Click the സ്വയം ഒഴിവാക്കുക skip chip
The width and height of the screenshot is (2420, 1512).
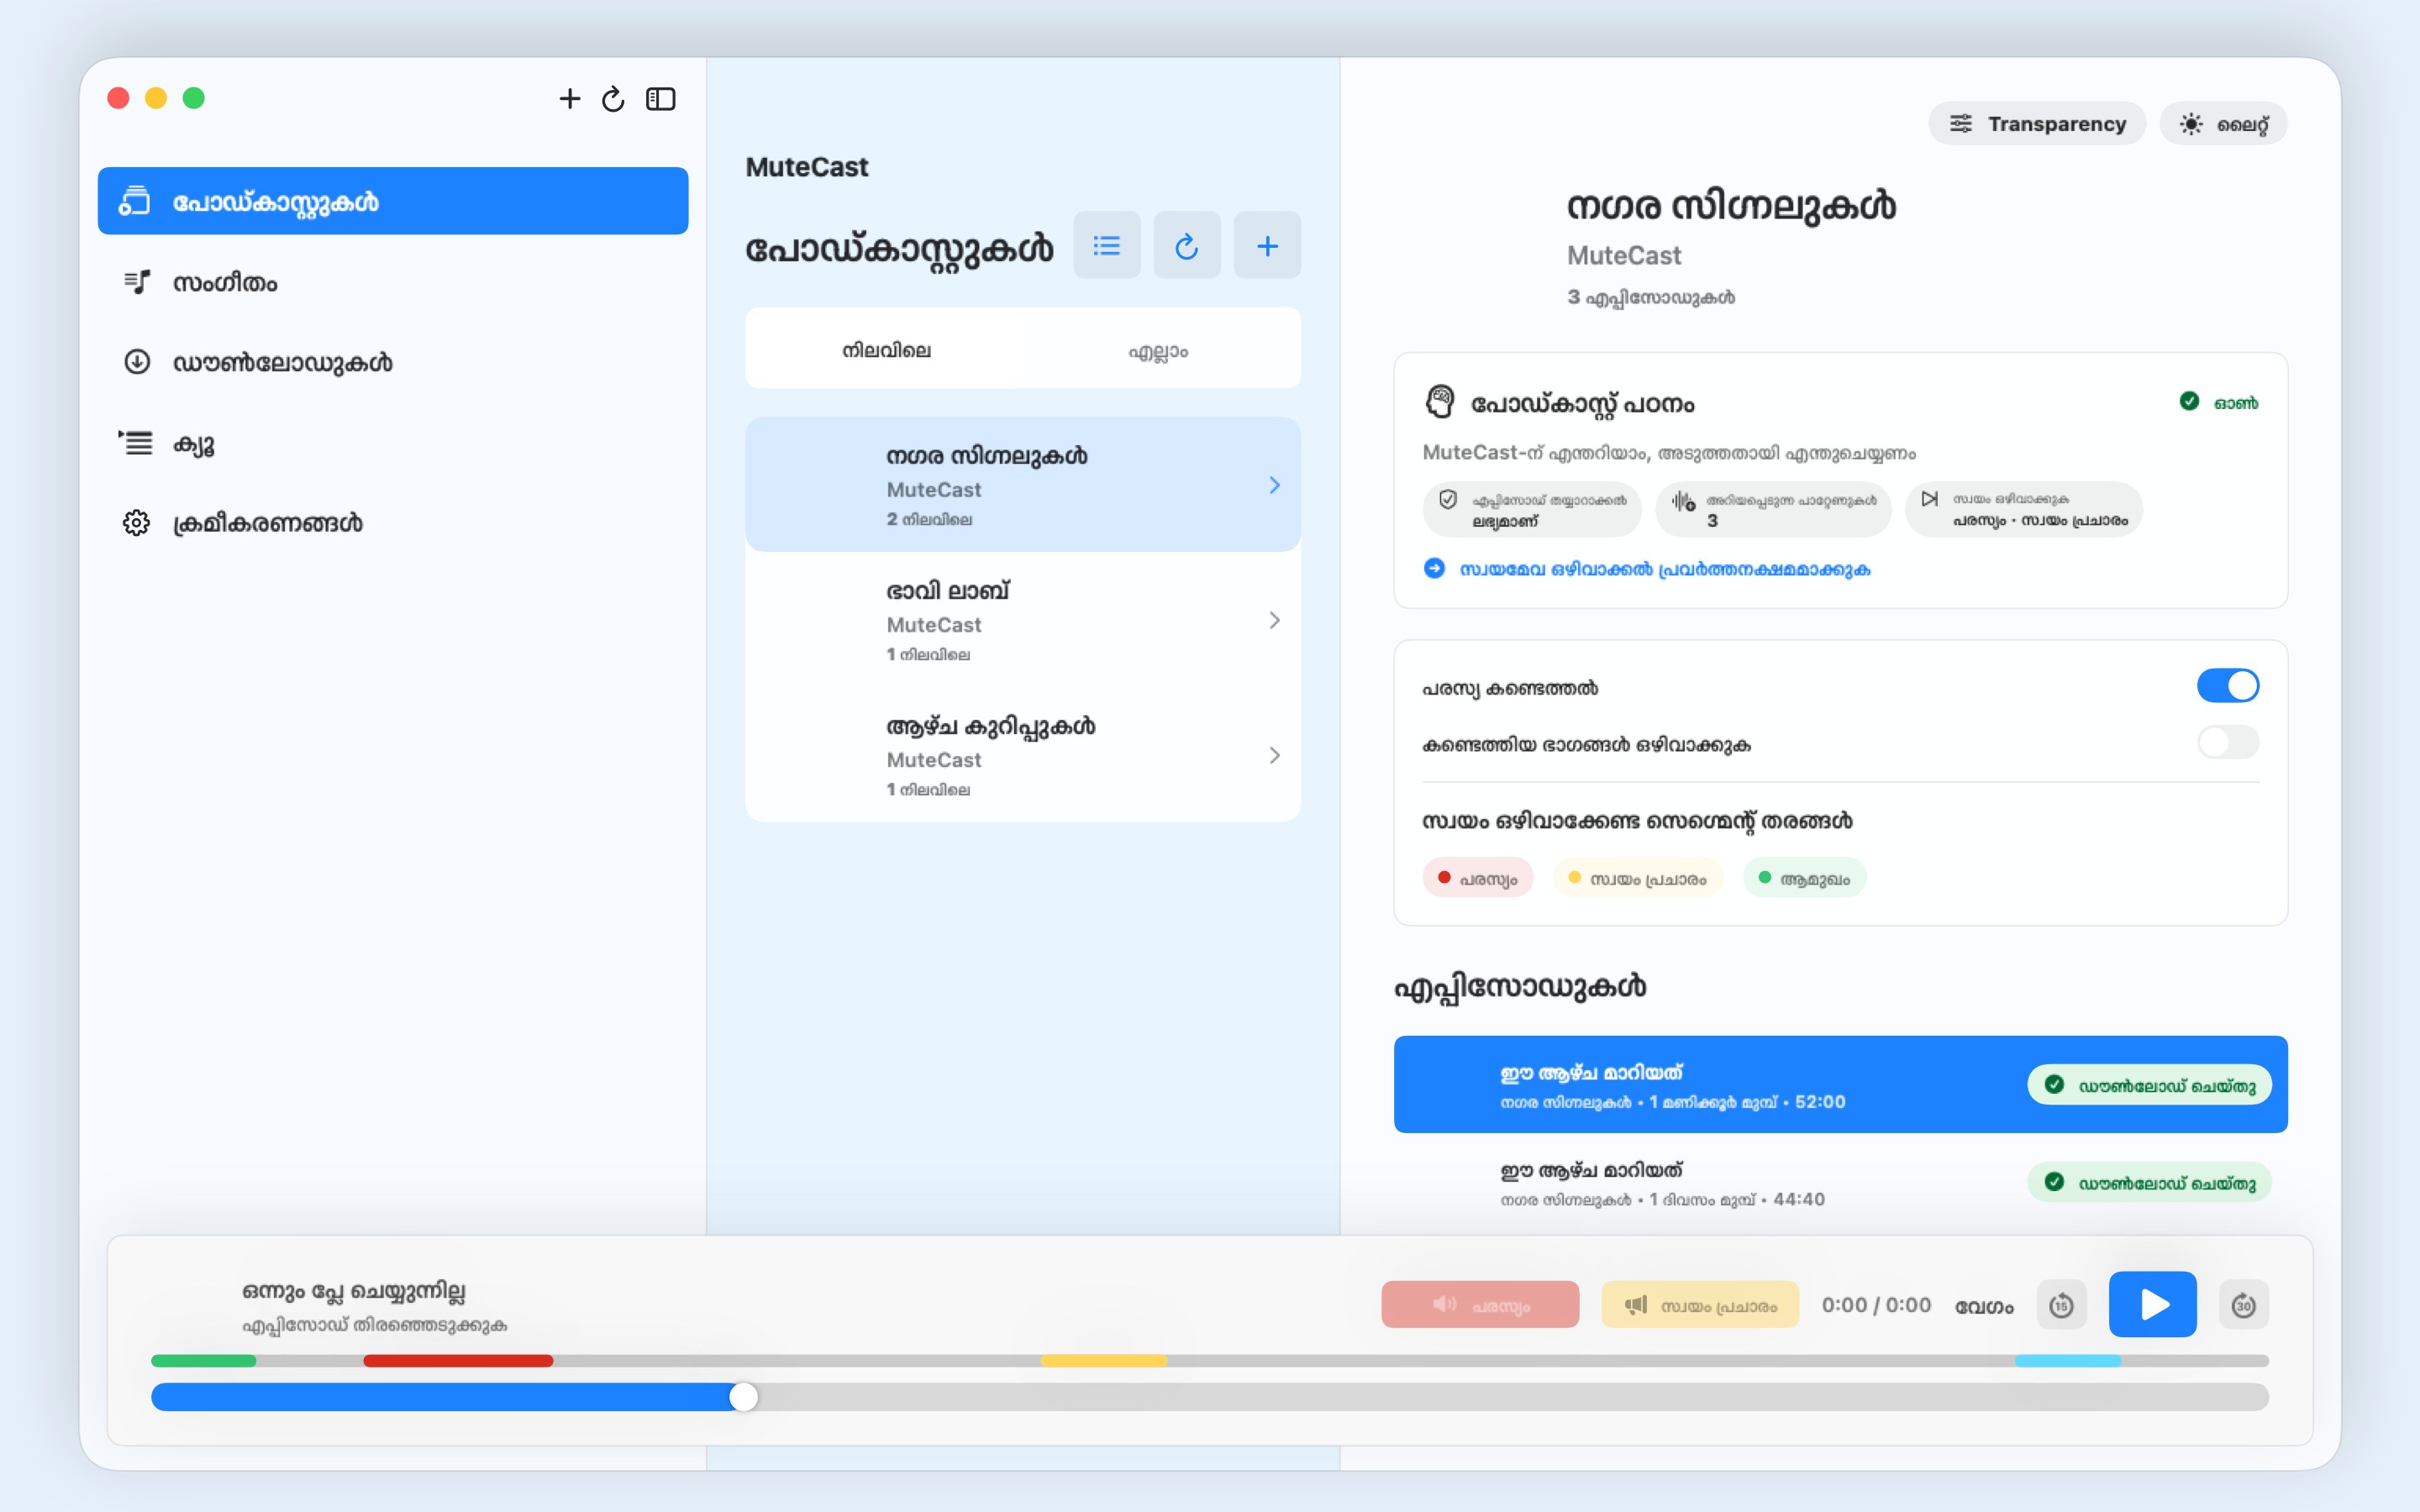tap(2023, 510)
